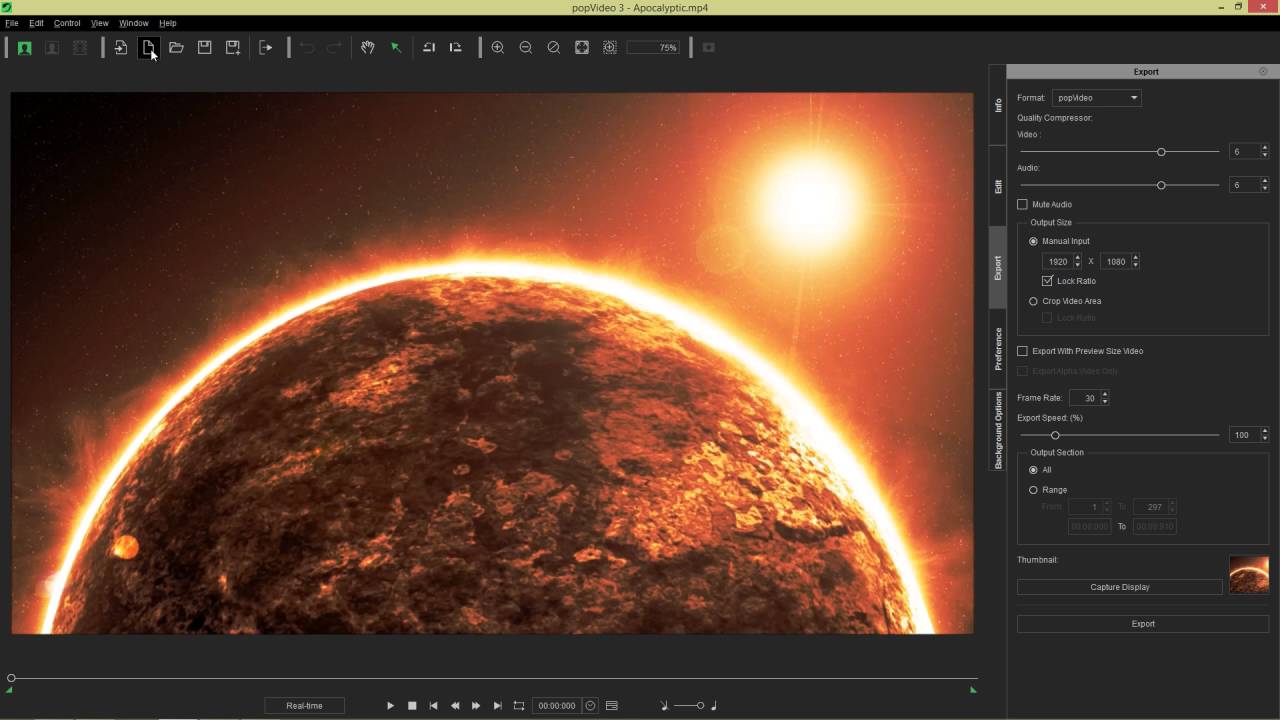
Task: Select the Range output section radio
Action: point(1033,490)
